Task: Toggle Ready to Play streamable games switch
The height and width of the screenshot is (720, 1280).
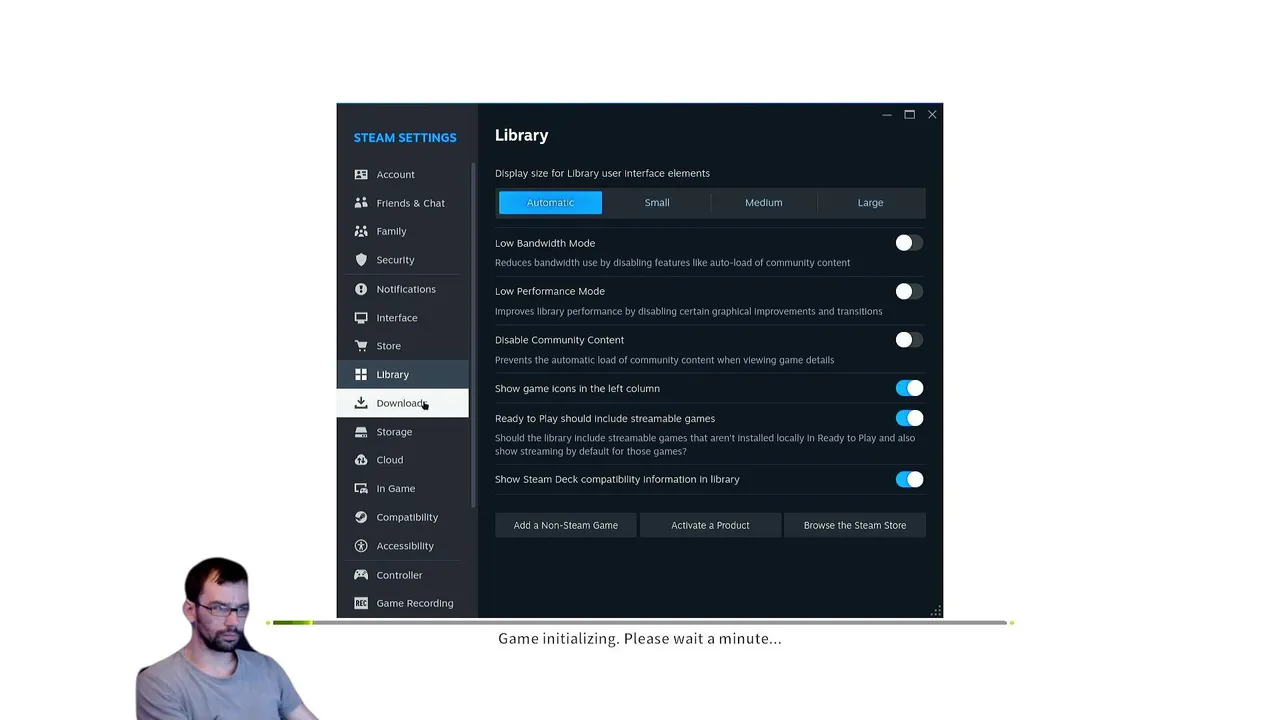Action: point(909,418)
